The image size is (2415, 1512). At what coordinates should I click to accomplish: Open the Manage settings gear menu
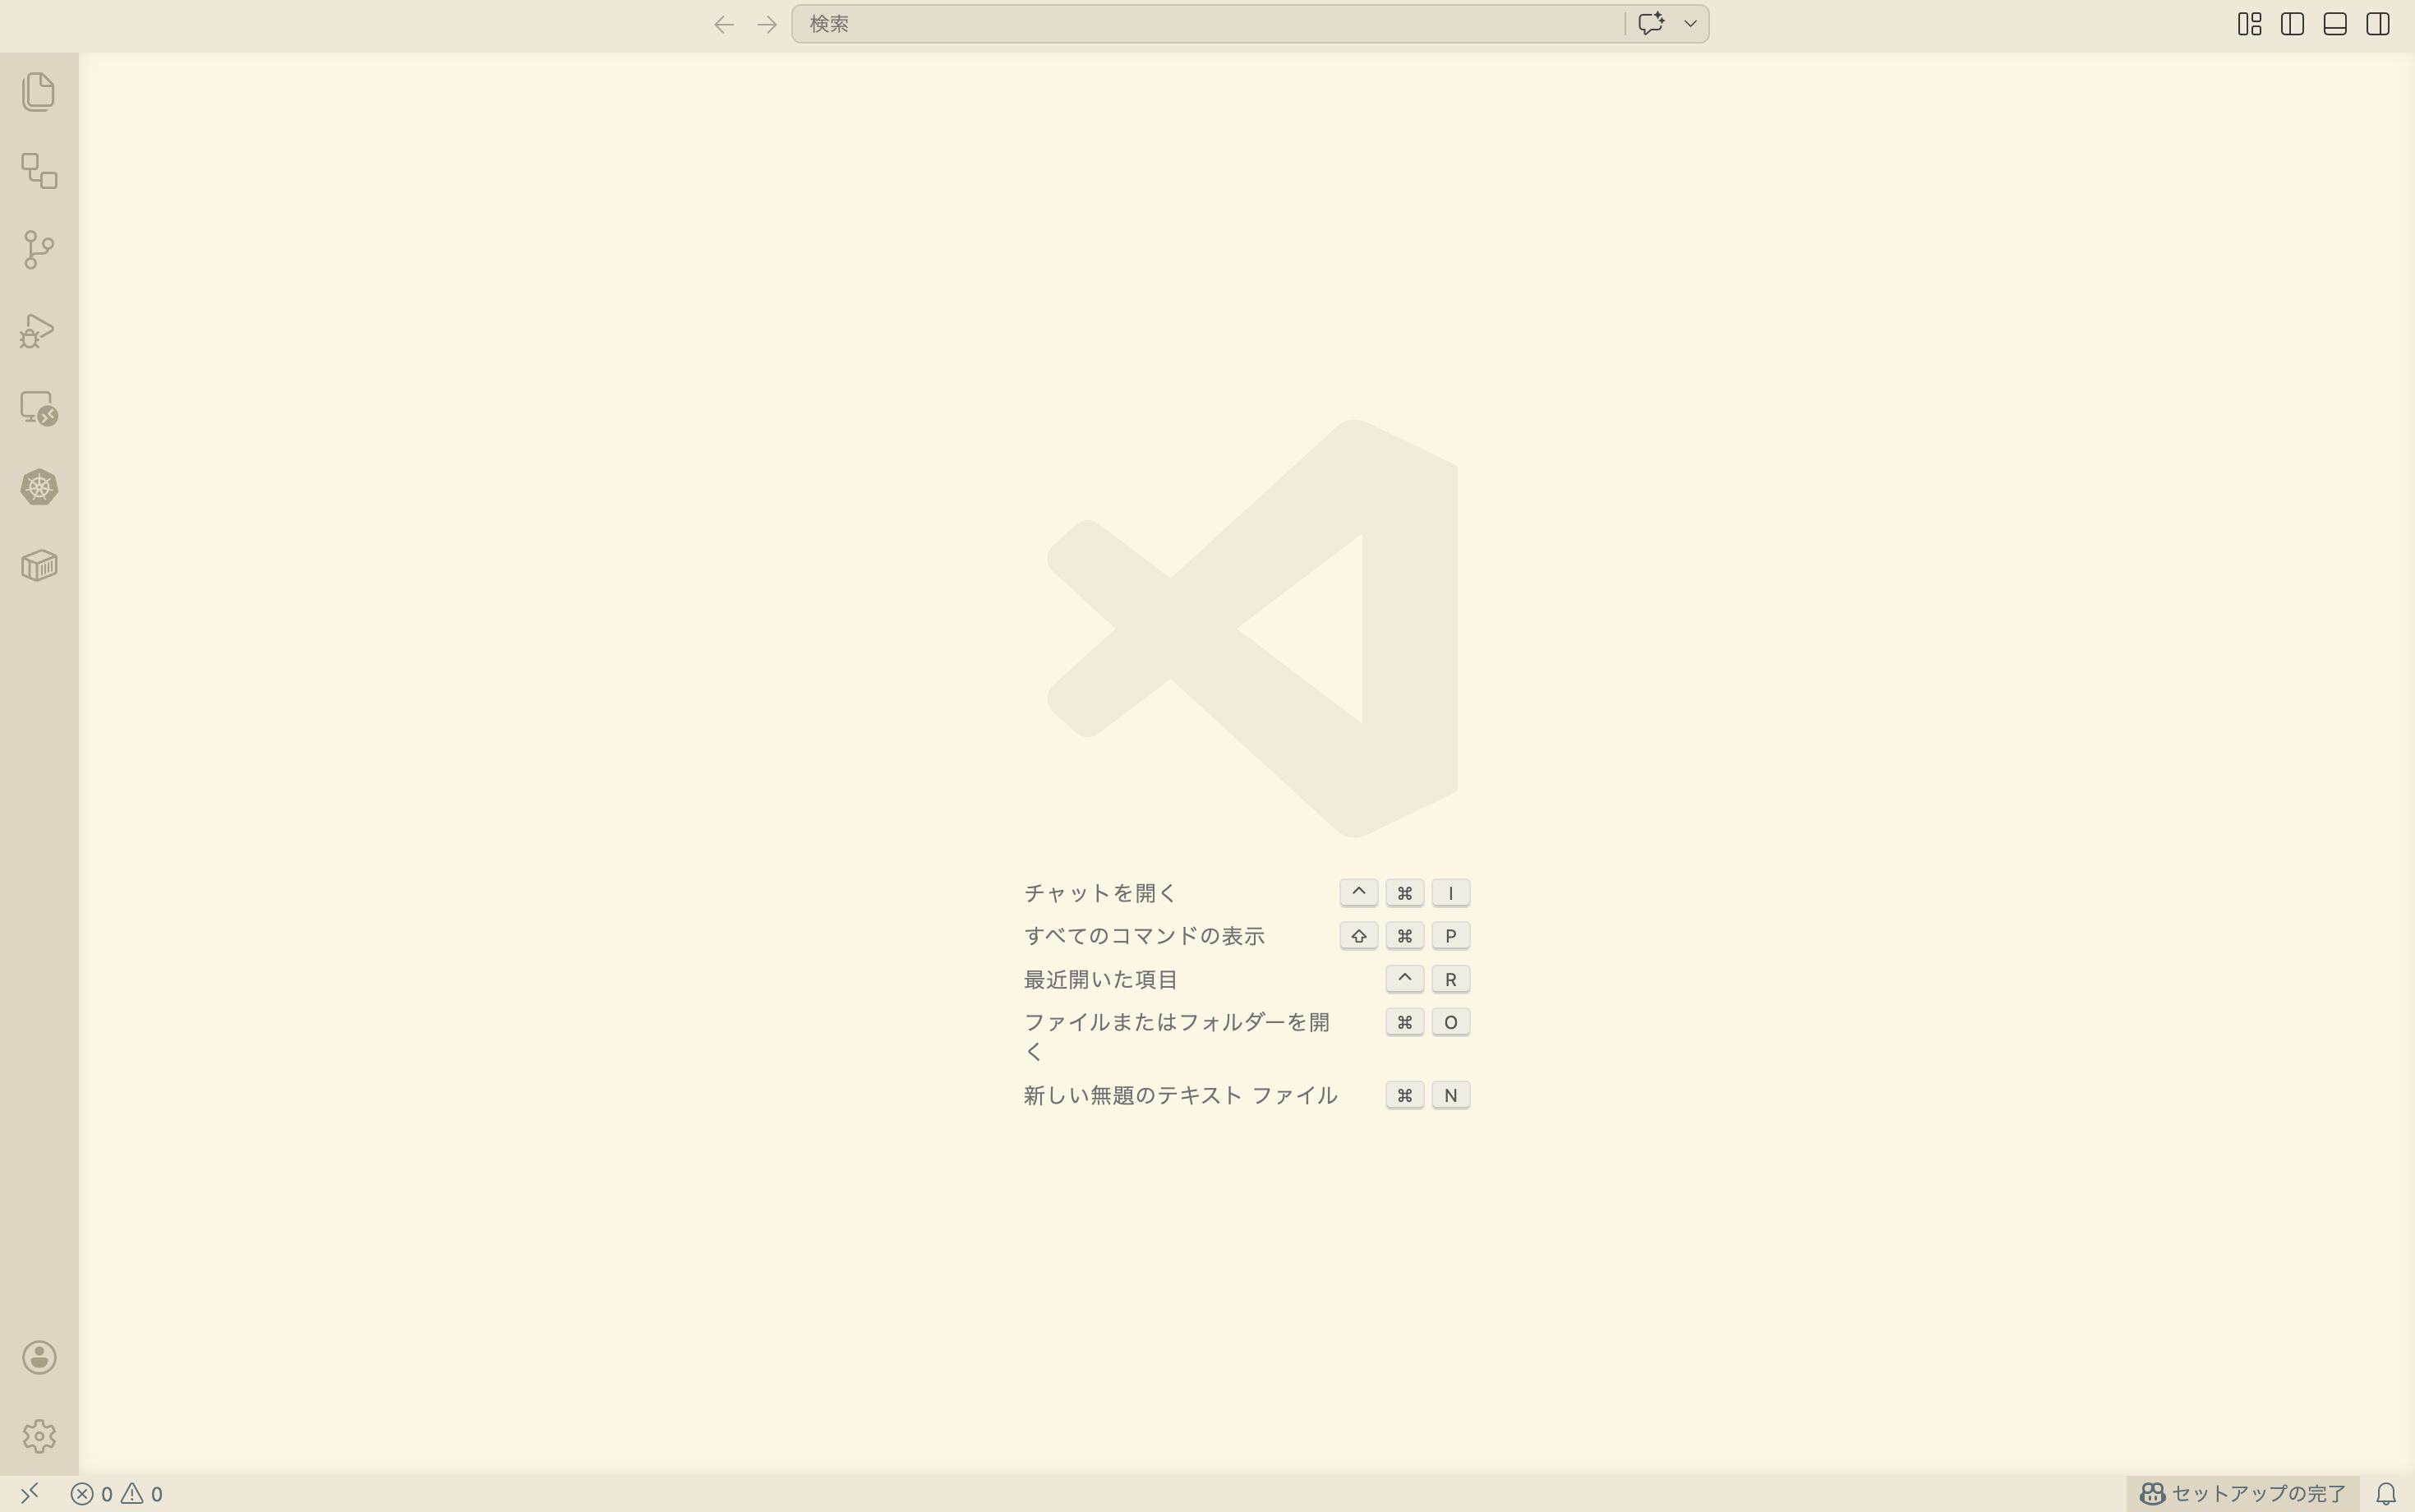tap(38, 1436)
